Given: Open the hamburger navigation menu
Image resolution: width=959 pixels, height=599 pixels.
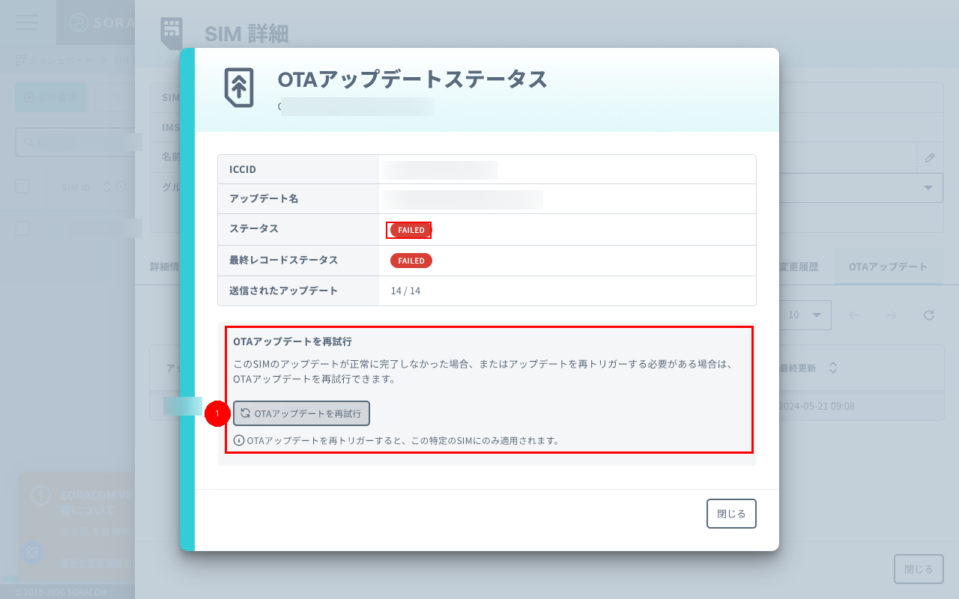Looking at the screenshot, I should pos(25,22).
